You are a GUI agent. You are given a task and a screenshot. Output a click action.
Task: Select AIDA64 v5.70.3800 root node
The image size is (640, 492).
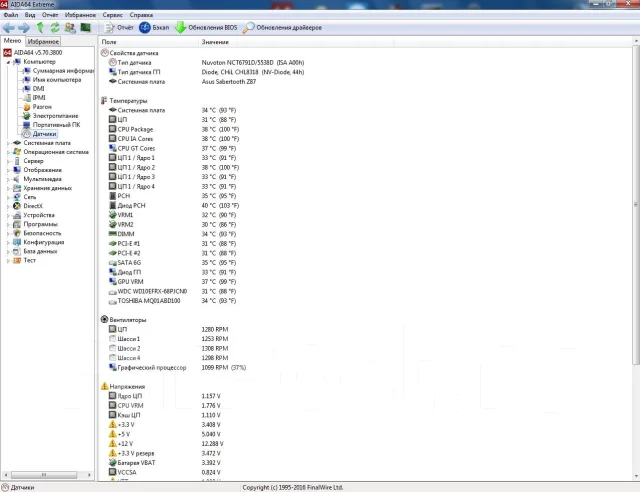click(38, 52)
